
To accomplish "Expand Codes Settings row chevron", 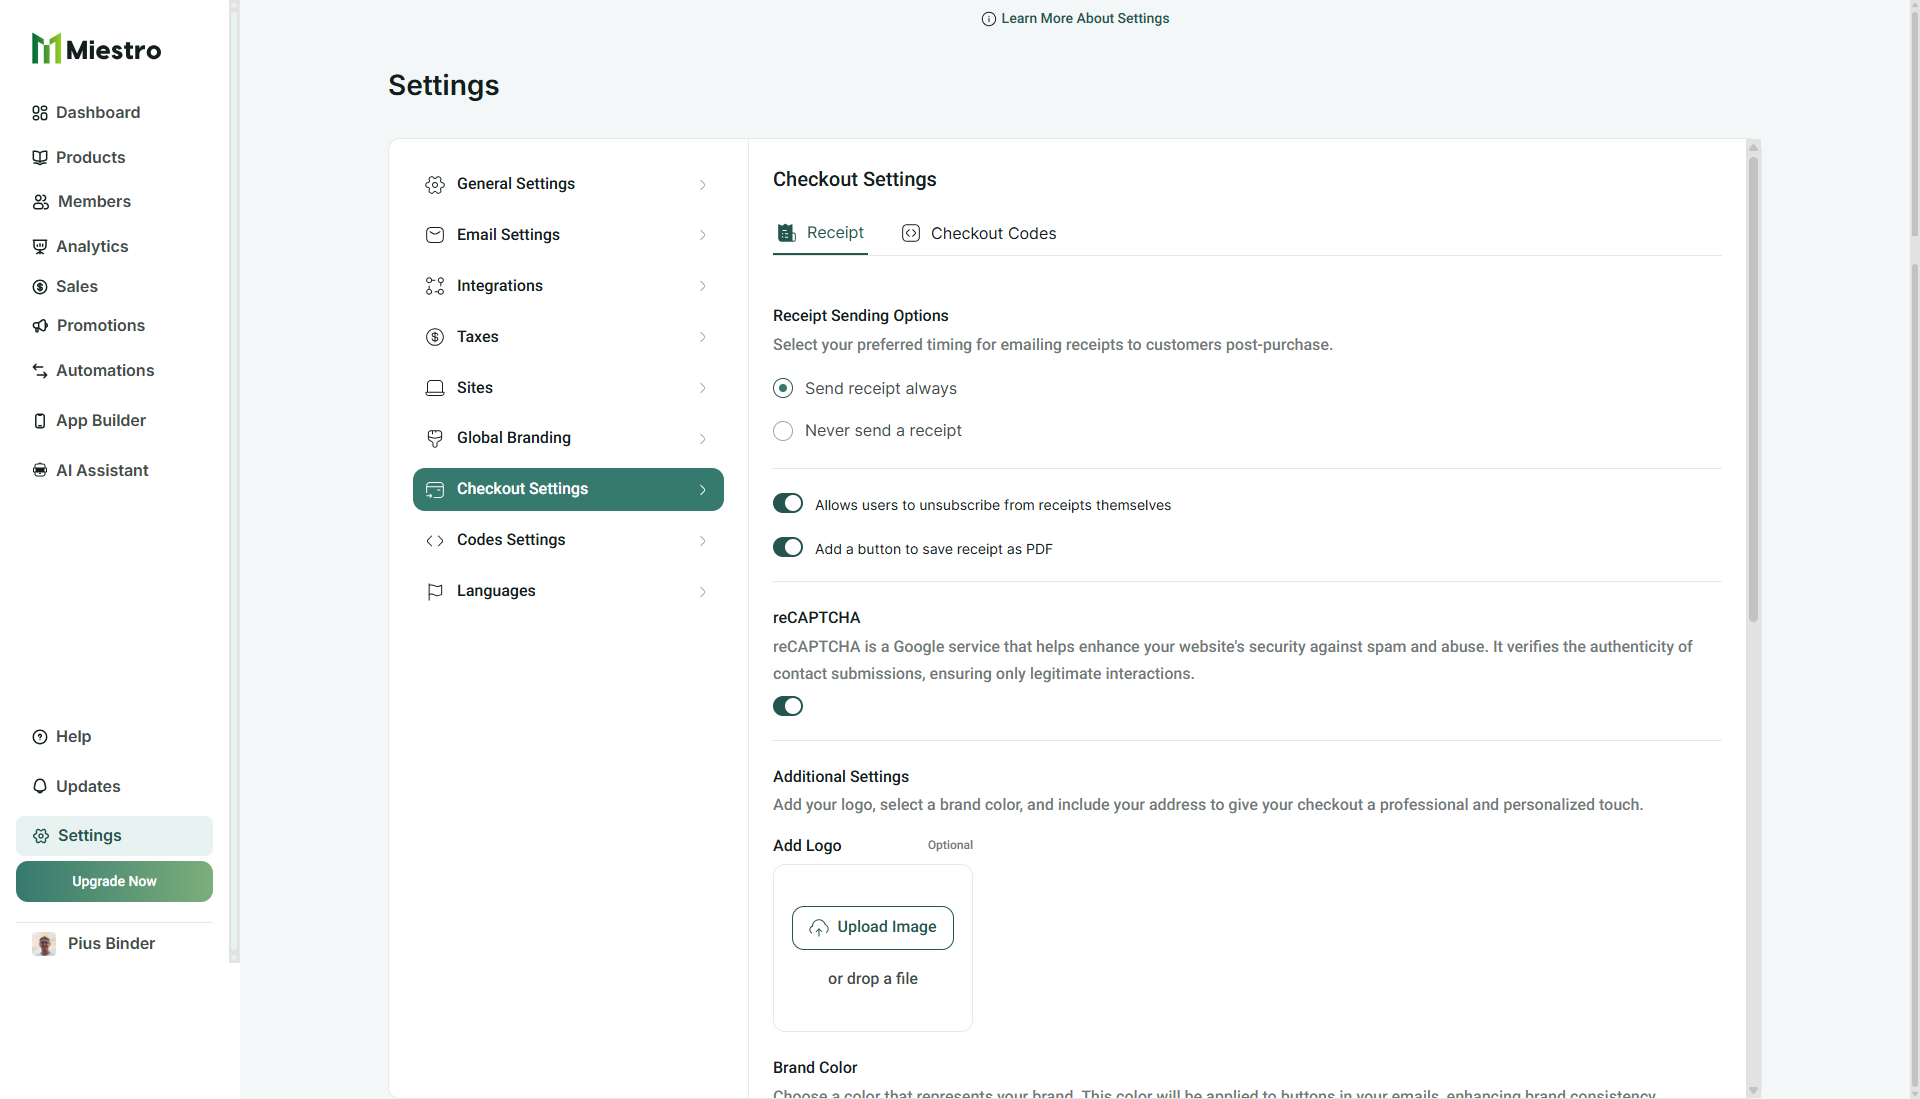I will (703, 541).
